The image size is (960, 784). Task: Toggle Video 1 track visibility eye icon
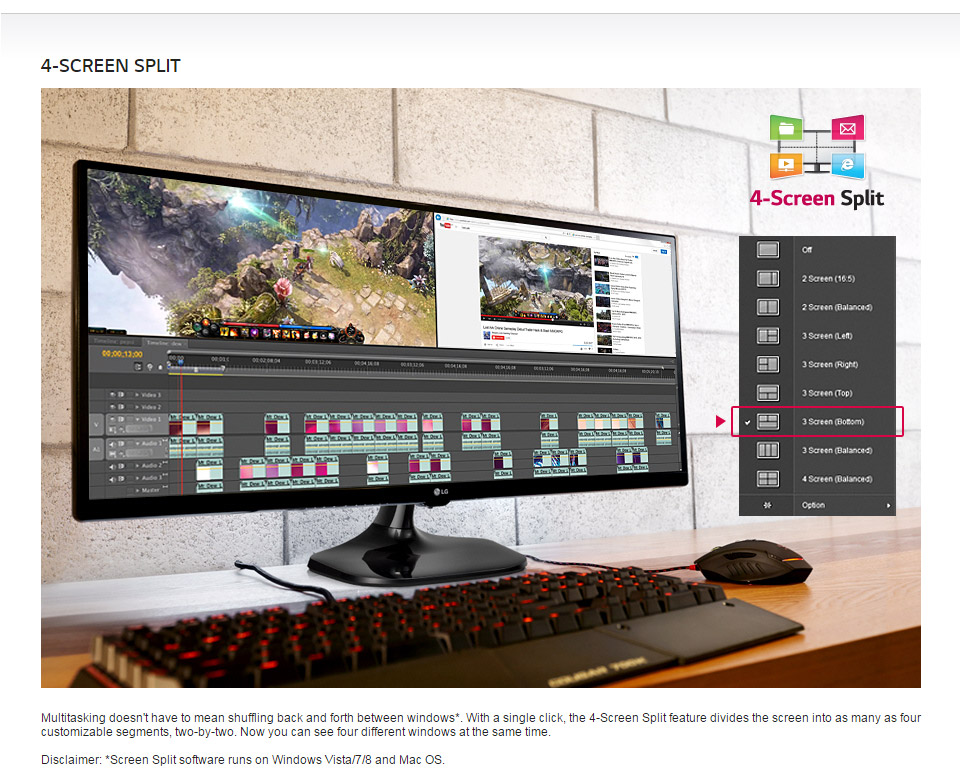pyautogui.click(x=112, y=419)
